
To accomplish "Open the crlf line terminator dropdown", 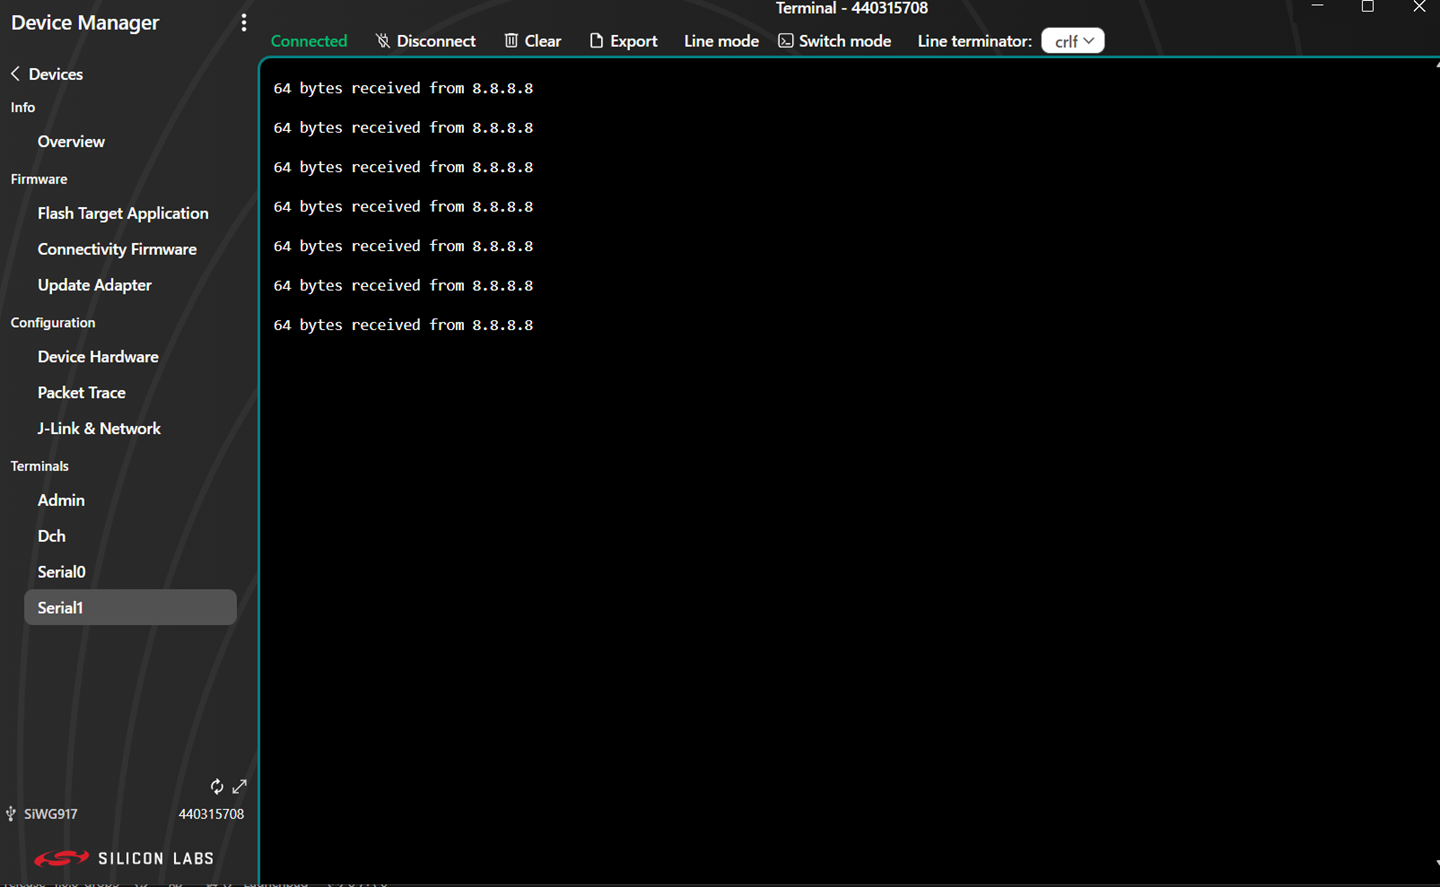I will [x=1072, y=40].
